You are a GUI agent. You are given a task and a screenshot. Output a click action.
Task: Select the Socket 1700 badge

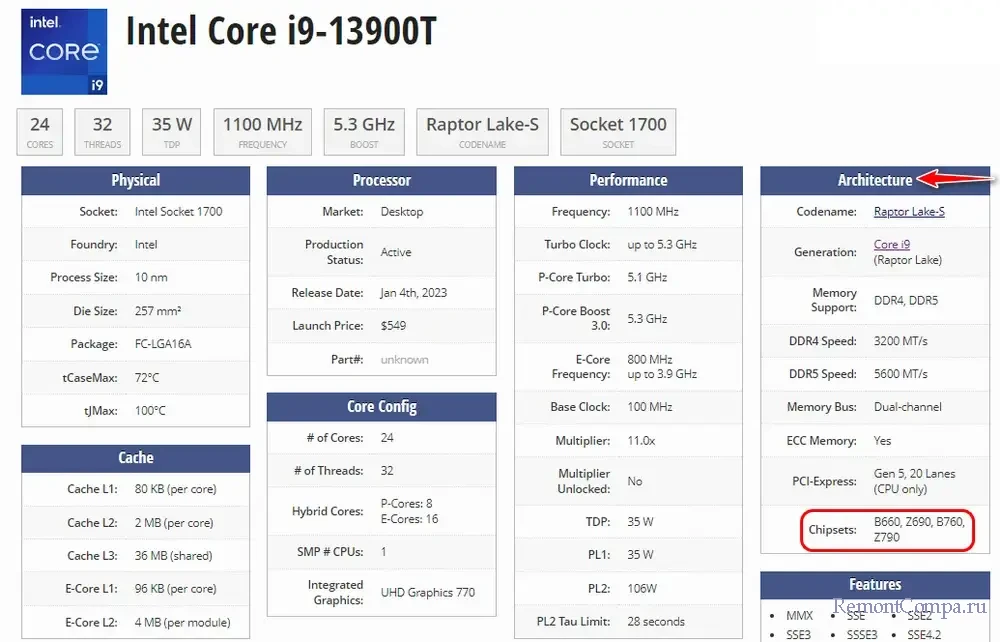pos(618,132)
